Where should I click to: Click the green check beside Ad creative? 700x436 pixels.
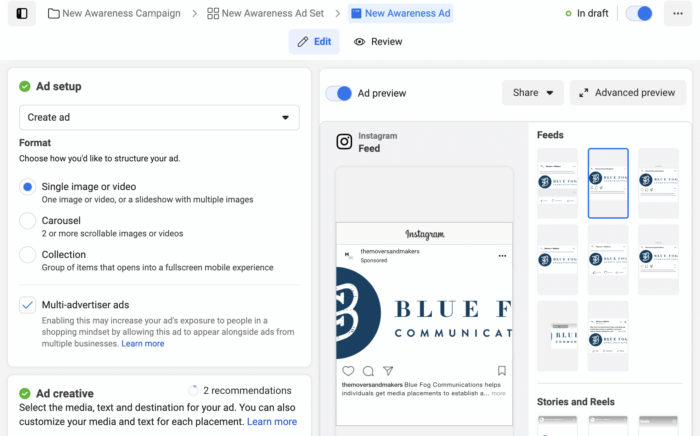click(x=25, y=393)
